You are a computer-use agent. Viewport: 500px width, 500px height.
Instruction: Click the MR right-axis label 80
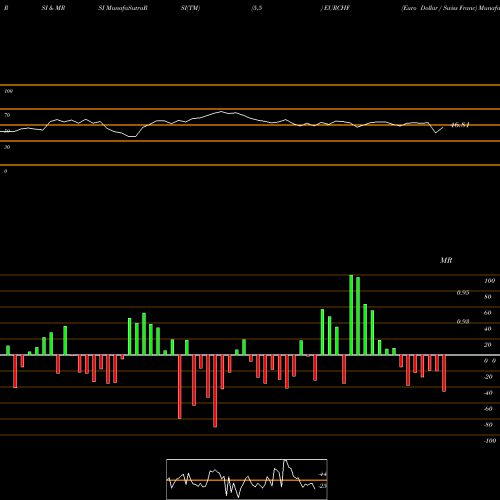coord(488,297)
